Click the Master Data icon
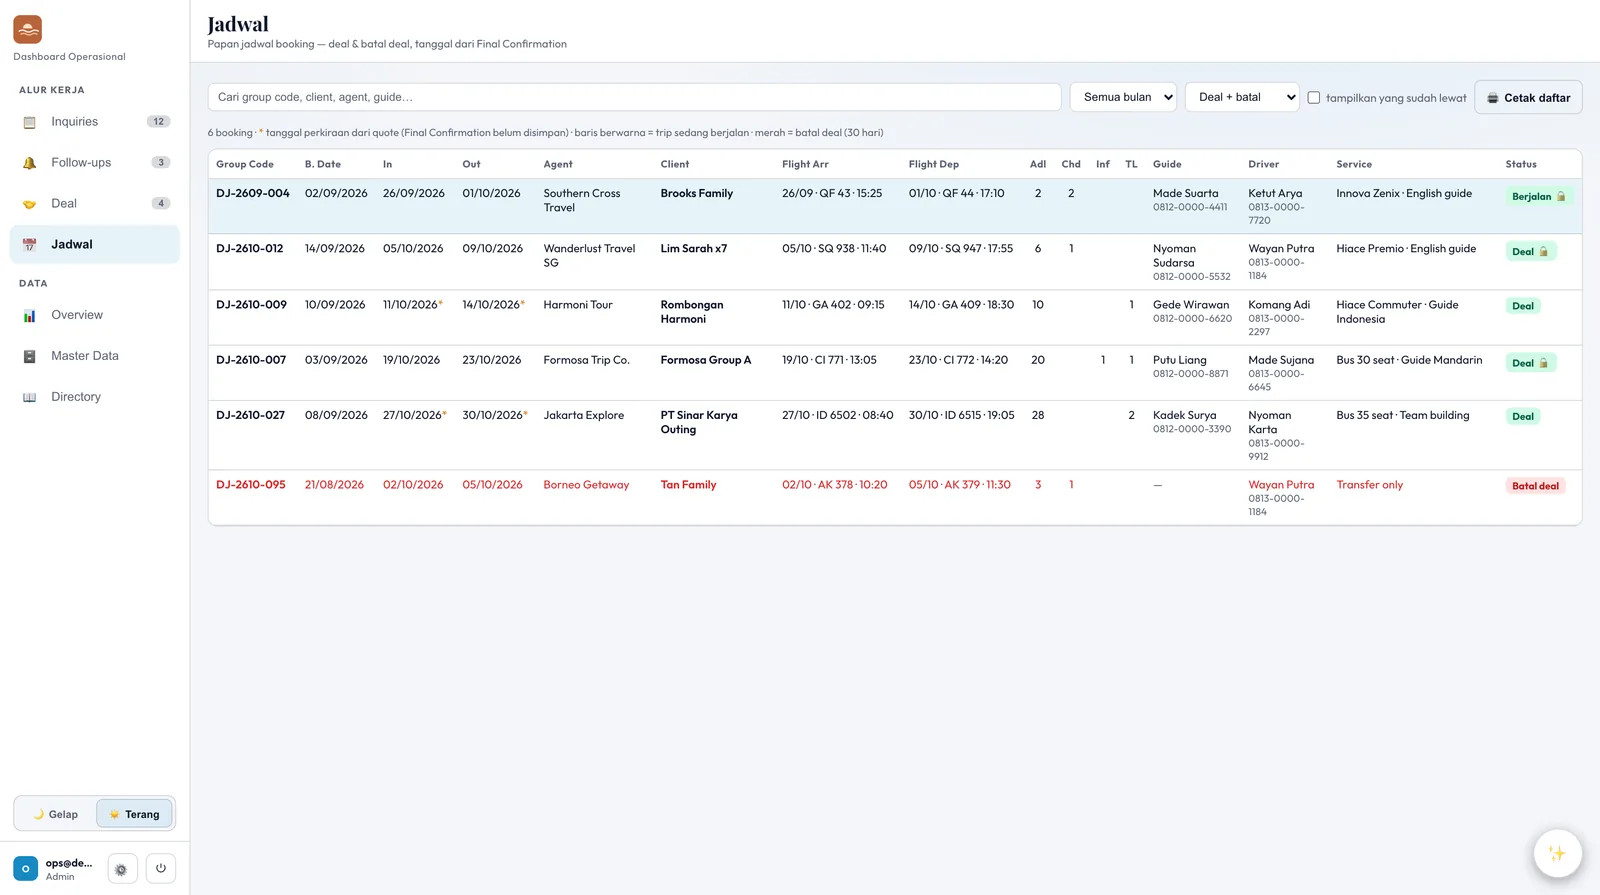The image size is (1600, 895). [30, 356]
